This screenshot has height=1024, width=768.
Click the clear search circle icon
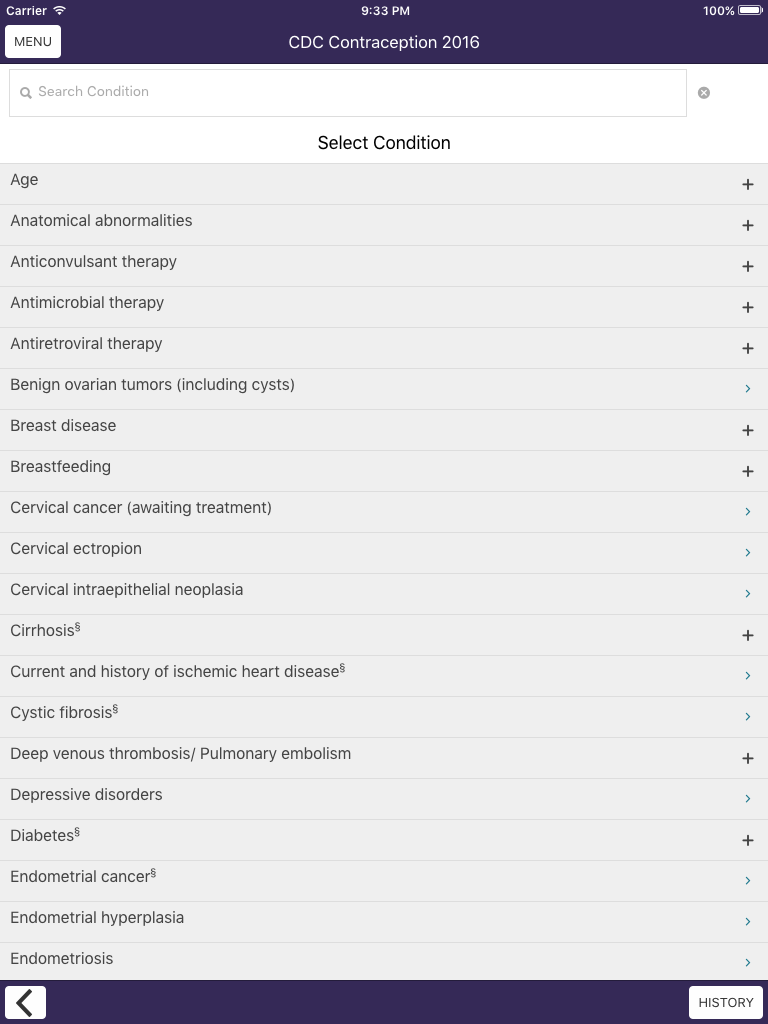[x=704, y=92]
